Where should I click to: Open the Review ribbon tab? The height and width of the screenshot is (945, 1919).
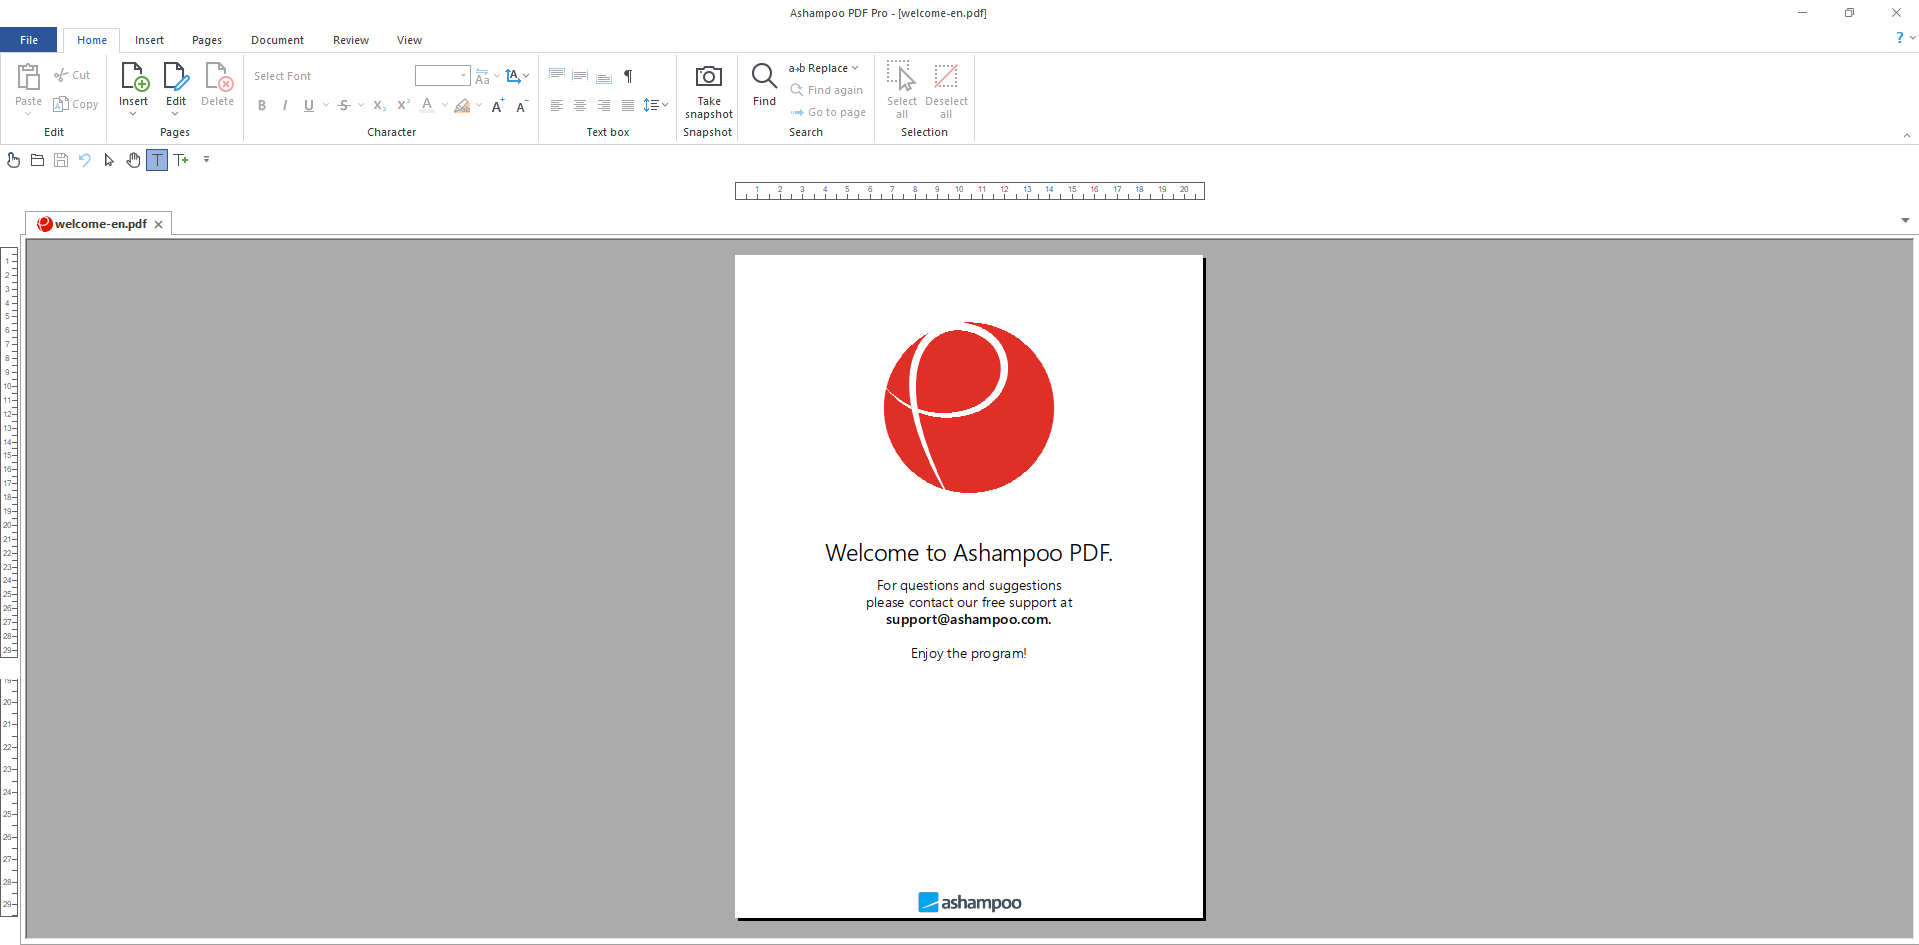(350, 40)
